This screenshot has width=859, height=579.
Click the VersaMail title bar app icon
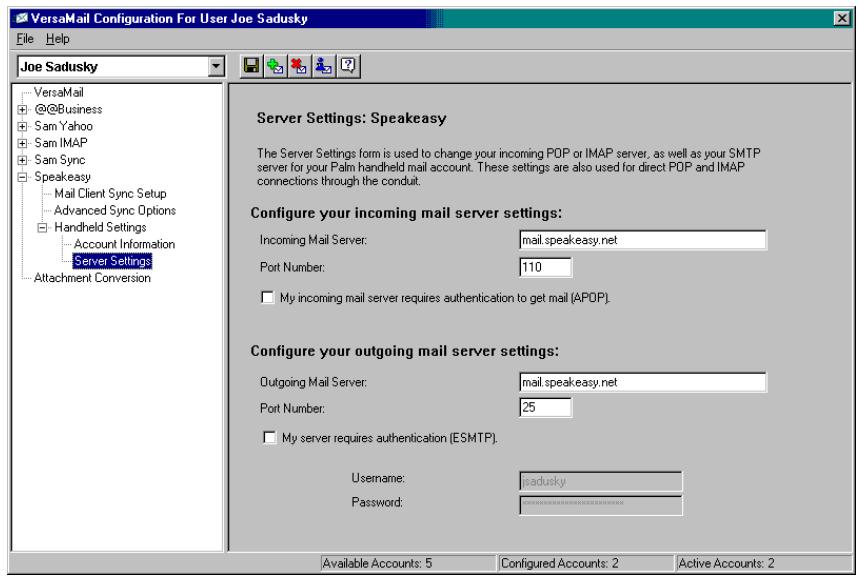(x=21, y=18)
